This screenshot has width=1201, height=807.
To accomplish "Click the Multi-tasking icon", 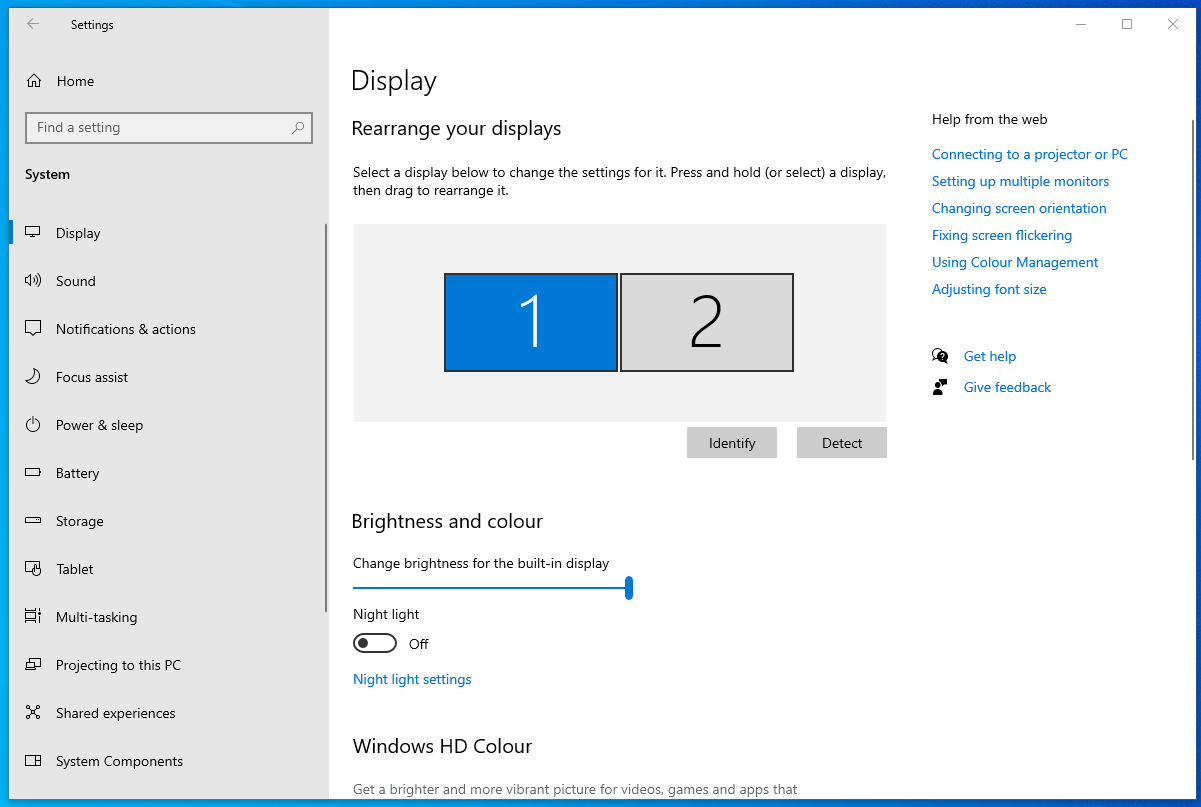I will click(x=33, y=617).
